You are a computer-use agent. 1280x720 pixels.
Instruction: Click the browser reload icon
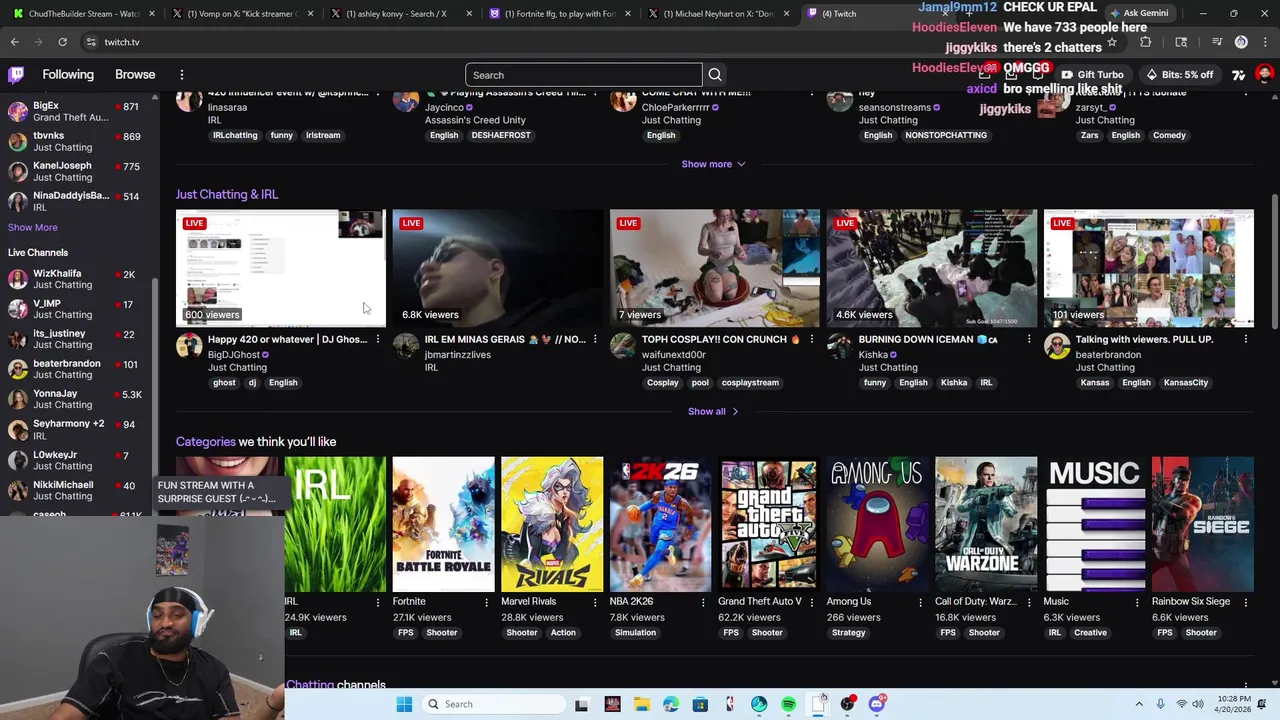click(62, 42)
